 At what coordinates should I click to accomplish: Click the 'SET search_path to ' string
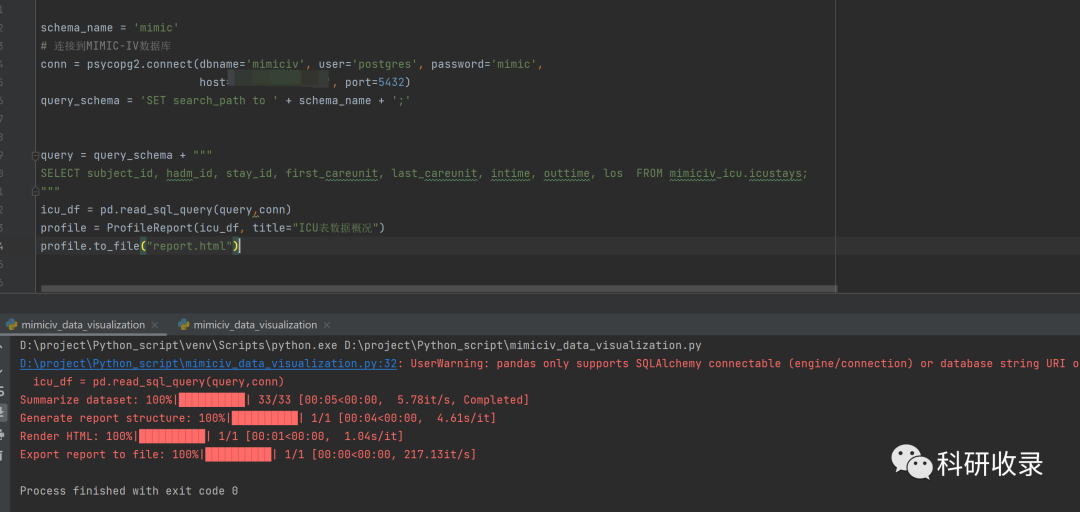[209, 101]
